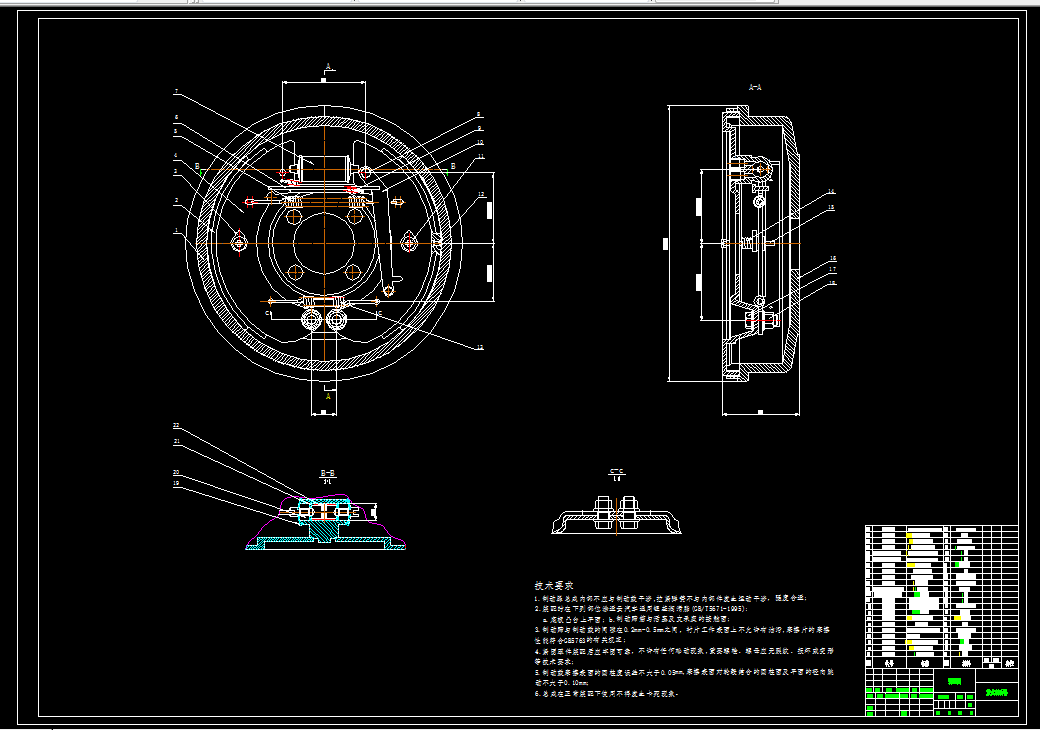Select the top A cutting-plane label
Screen dimensions: 1040x730
click(328, 66)
